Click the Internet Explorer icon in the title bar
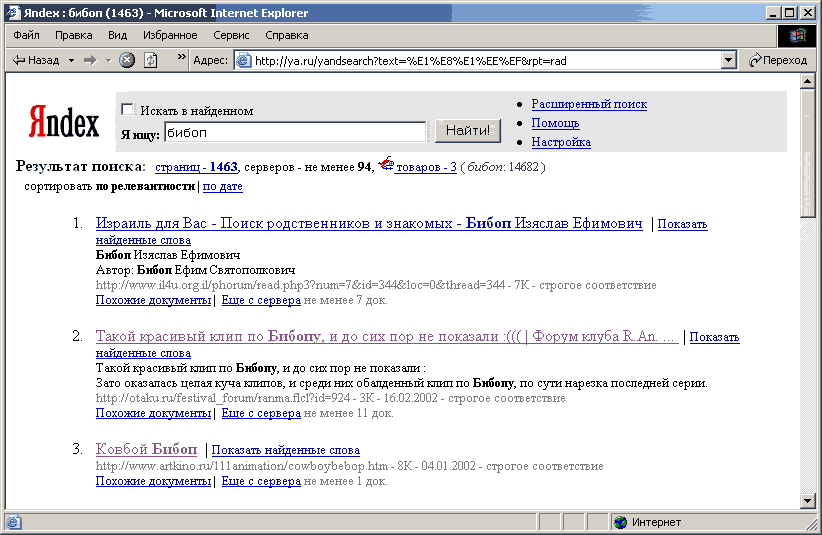The width and height of the screenshot is (822, 535). [x=13, y=13]
